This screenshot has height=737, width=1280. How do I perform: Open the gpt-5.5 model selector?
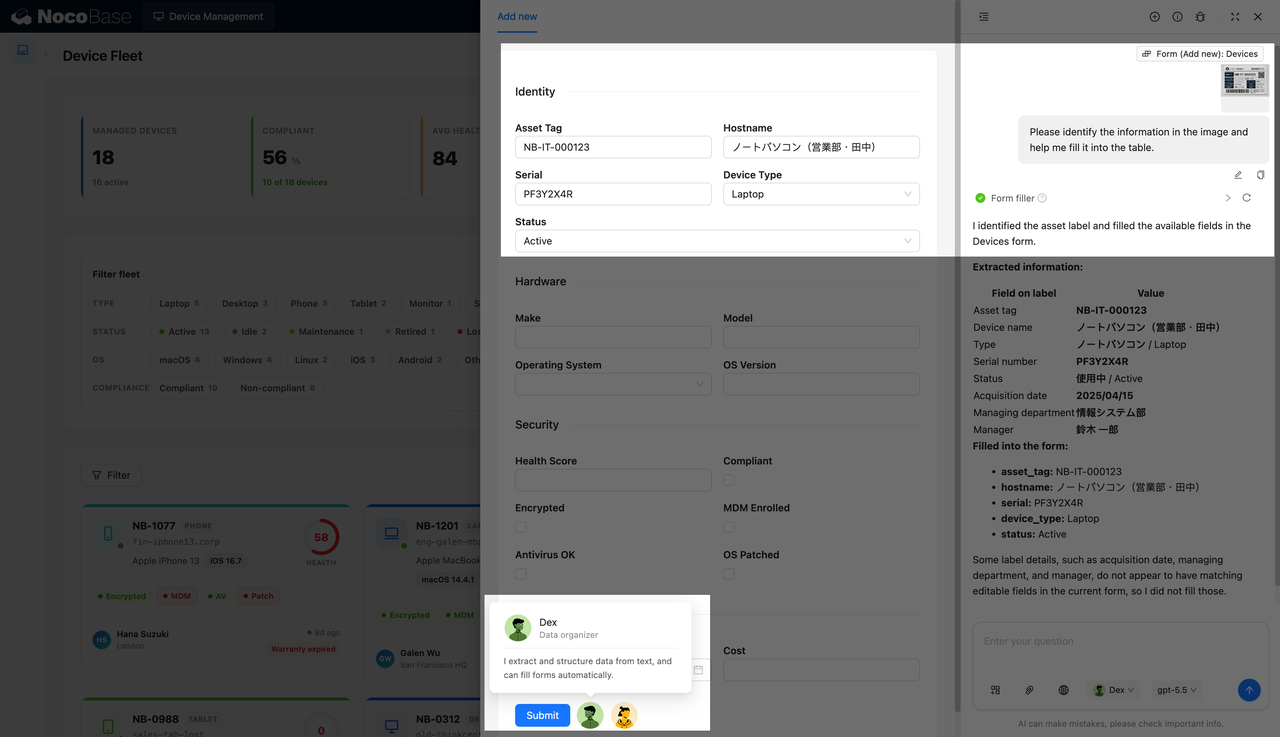(1177, 690)
